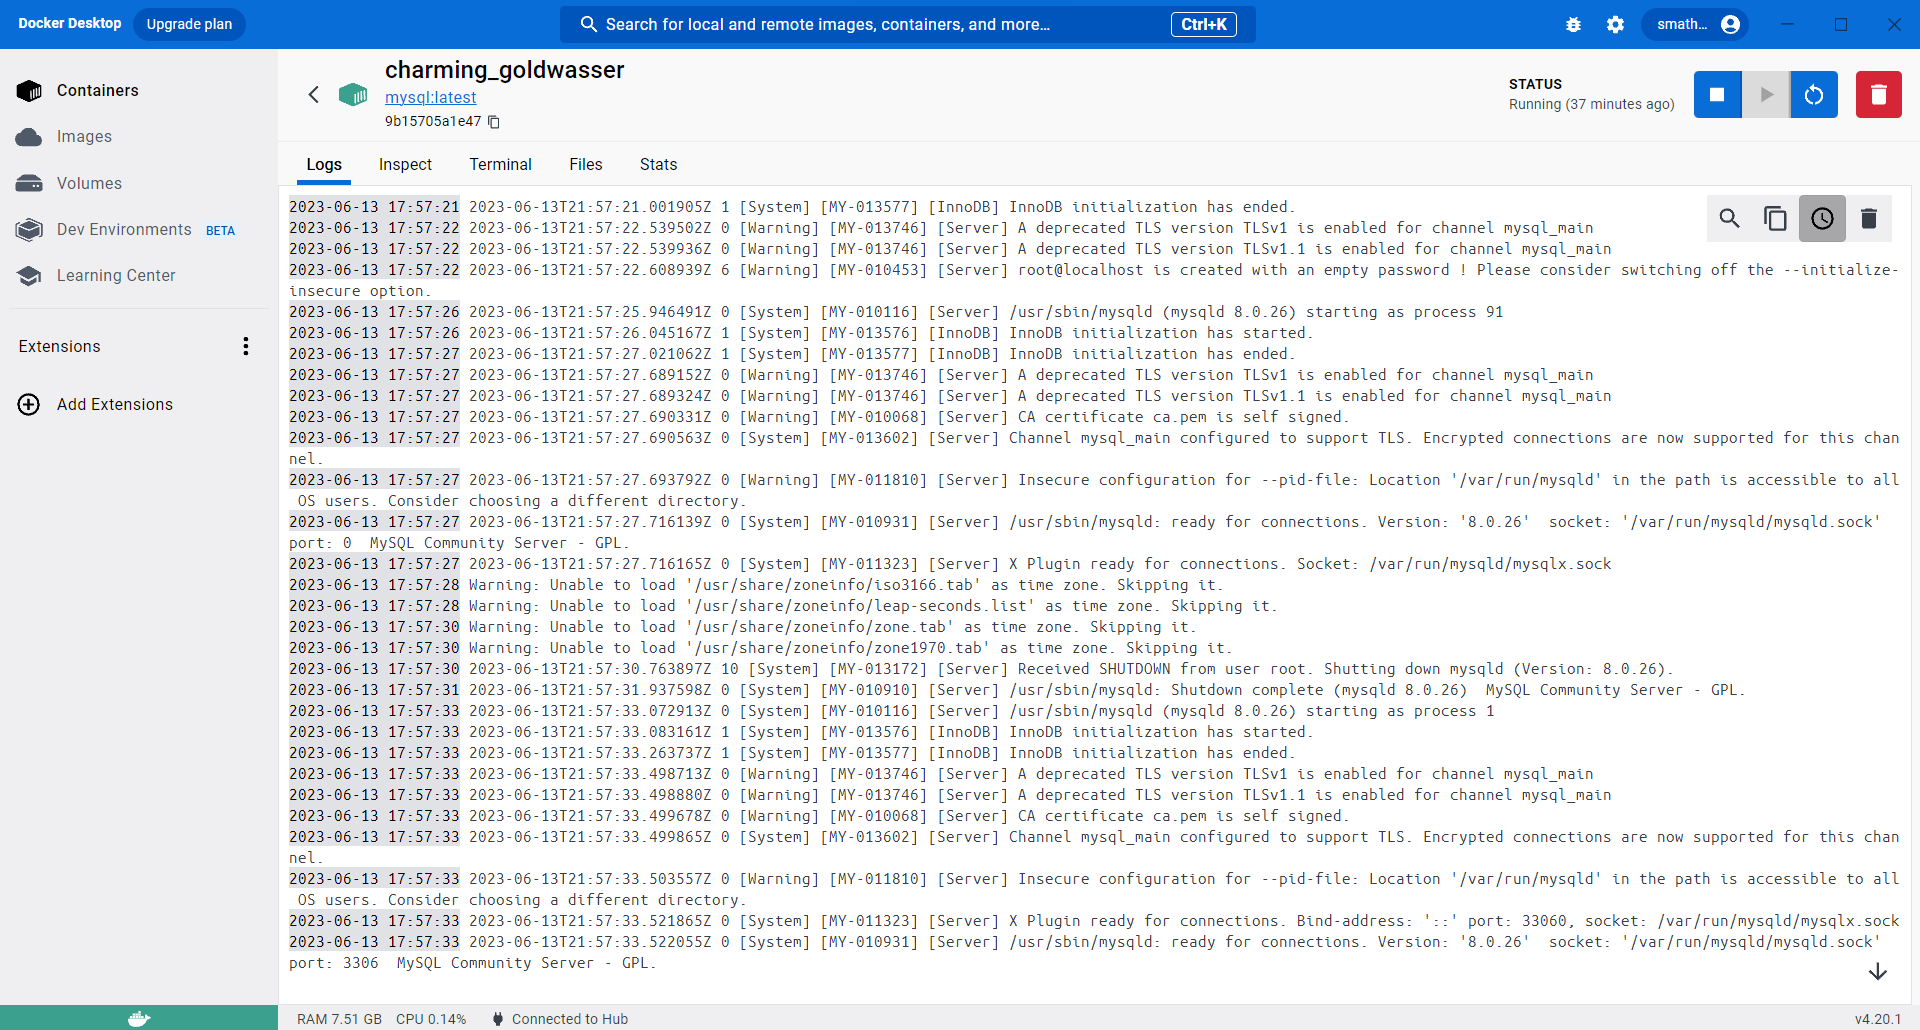
Task: Switch to the Stats tab
Action: point(658,165)
